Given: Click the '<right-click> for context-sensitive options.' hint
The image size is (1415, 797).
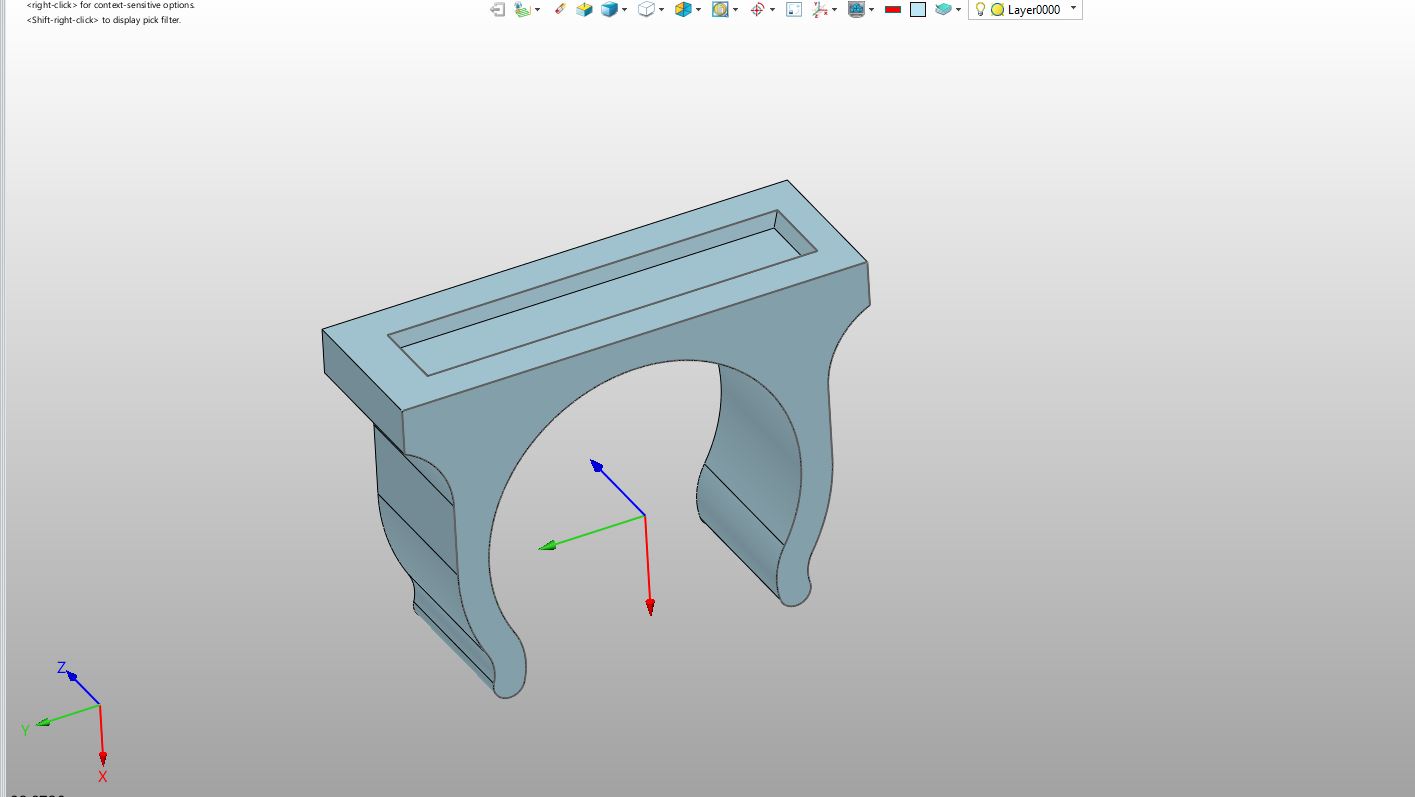Looking at the screenshot, I should [111, 5].
